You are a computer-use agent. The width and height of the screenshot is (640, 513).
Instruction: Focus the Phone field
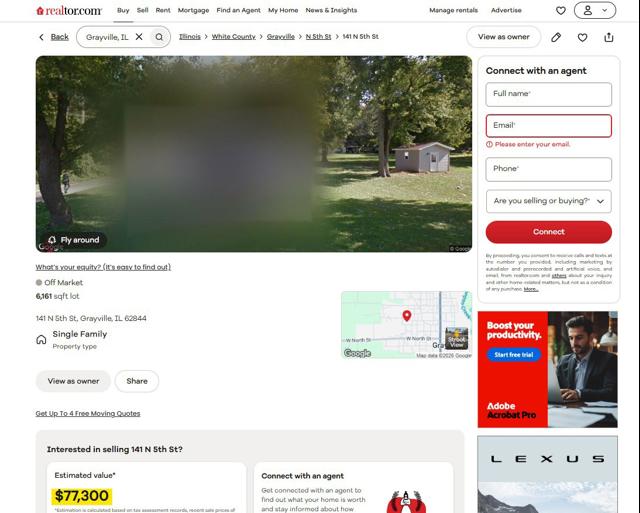(x=549, y=169)
